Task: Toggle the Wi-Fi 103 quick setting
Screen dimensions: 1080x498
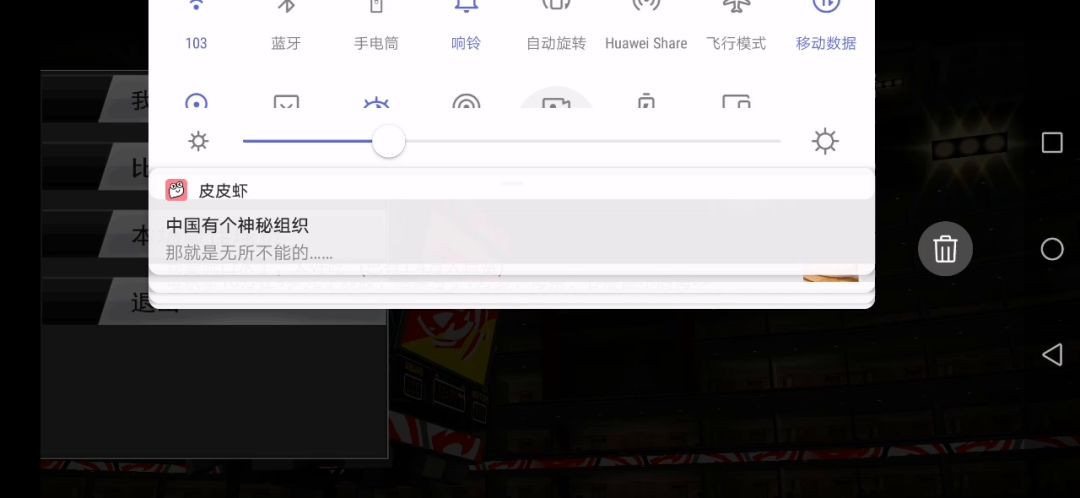Action: 196,28
